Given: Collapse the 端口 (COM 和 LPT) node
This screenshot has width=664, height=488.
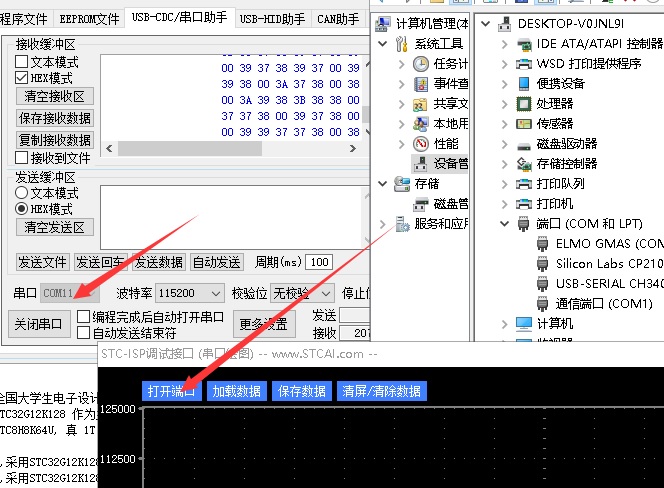Looking at the screenshot, I should (x=504, y=224).
